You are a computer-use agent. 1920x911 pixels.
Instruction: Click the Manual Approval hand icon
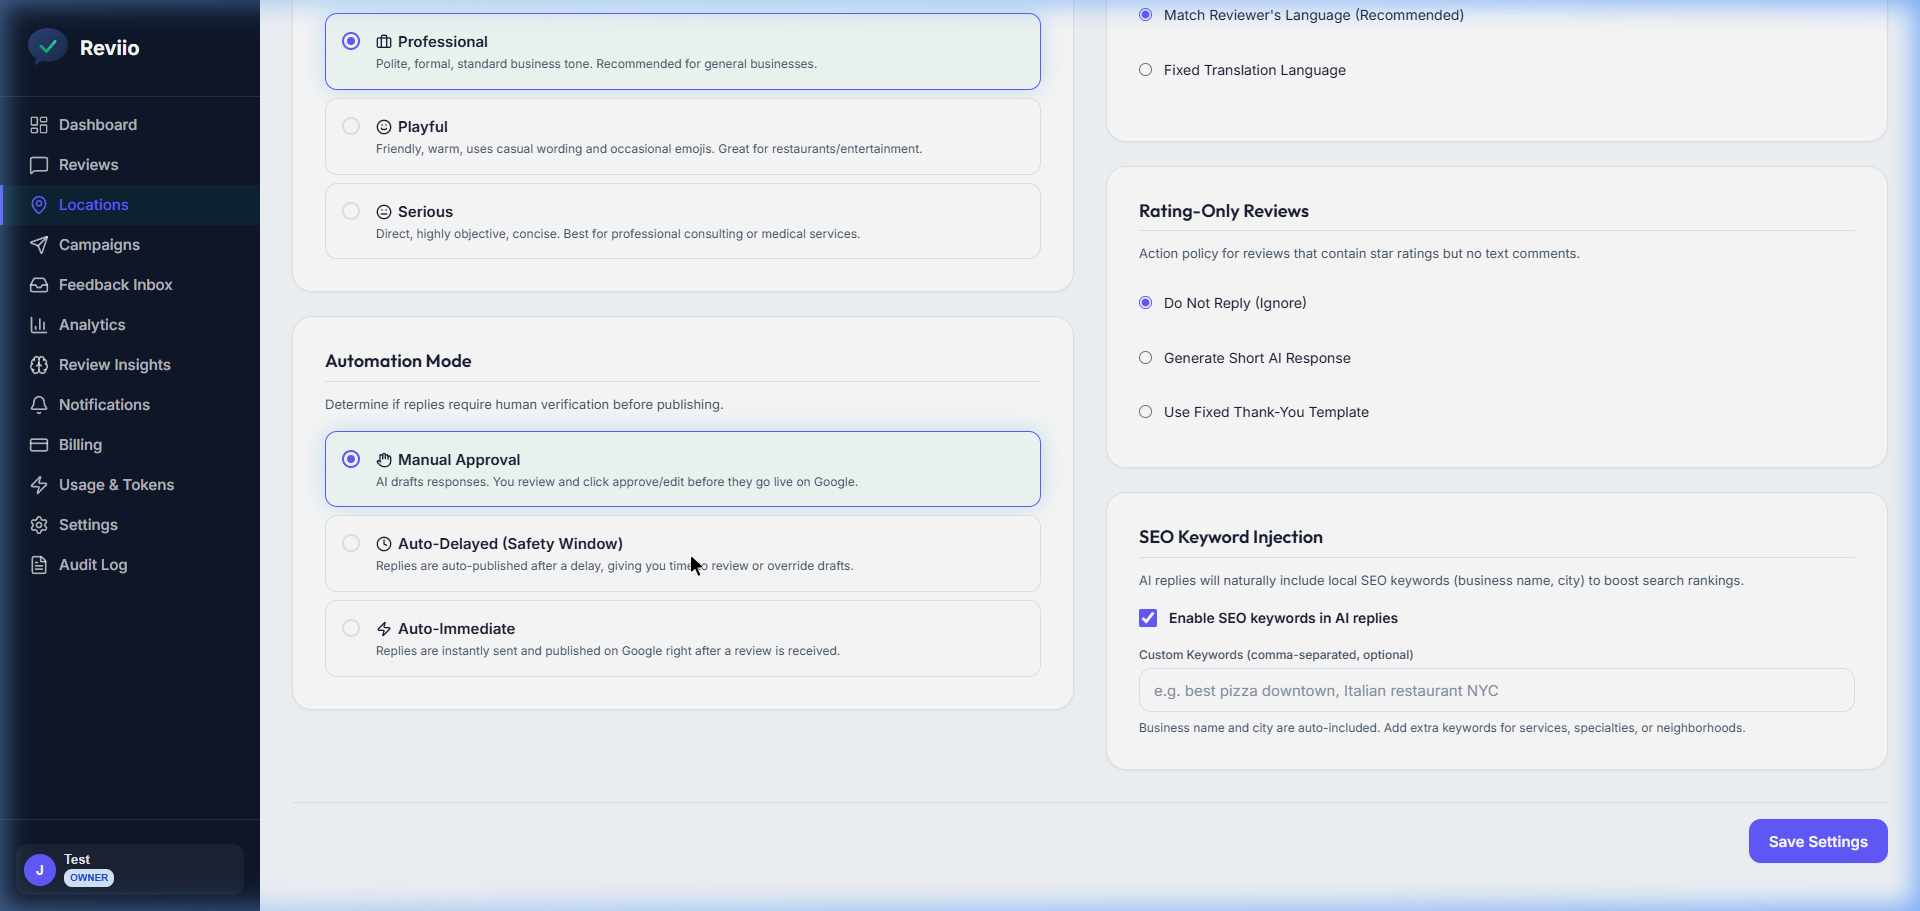384,460
